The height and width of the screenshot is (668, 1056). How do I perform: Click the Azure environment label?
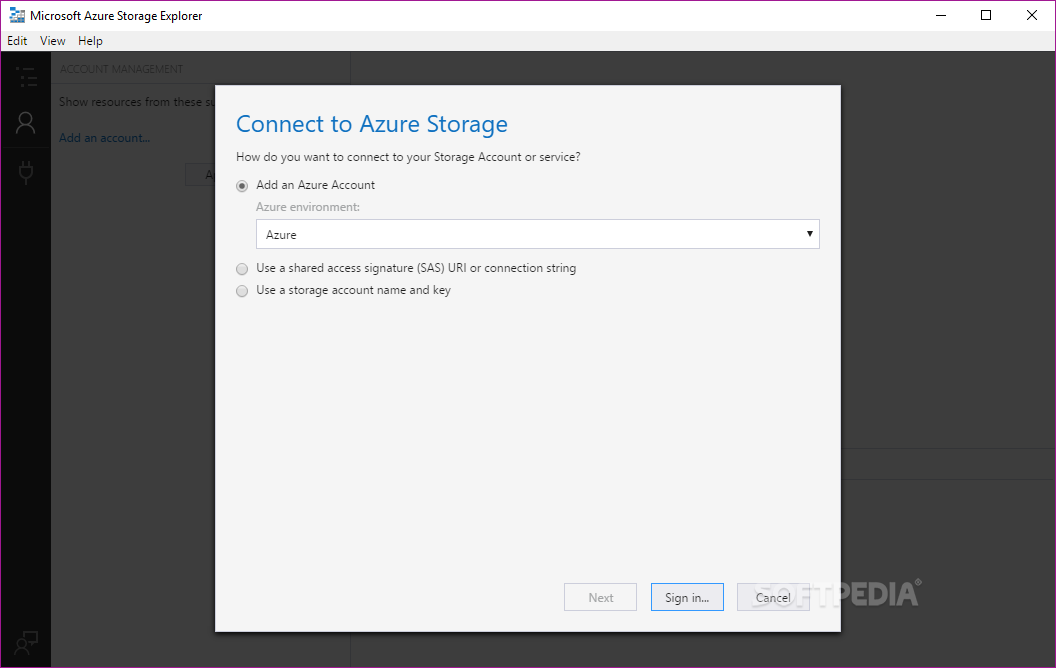(x=308, y=207)
